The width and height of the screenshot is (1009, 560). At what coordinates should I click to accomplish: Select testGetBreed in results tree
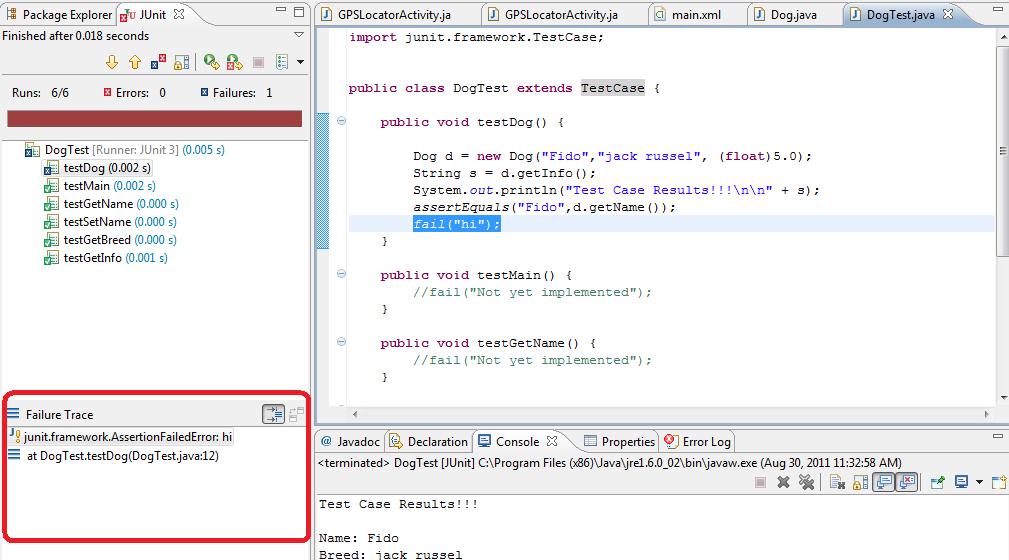point(110,240)
